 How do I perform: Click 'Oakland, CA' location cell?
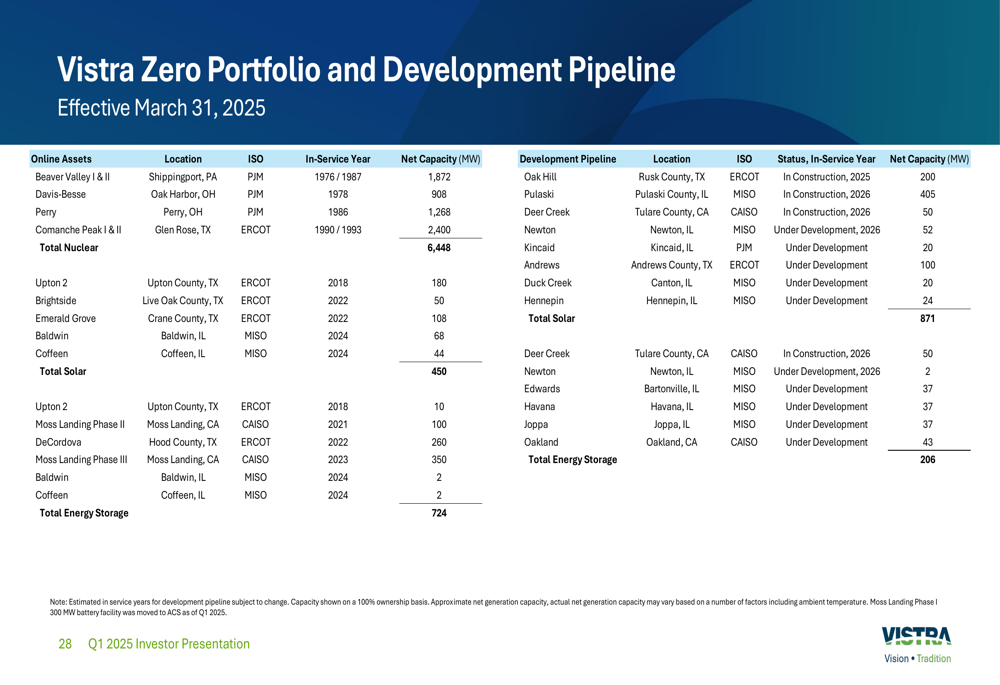point(672,442)
